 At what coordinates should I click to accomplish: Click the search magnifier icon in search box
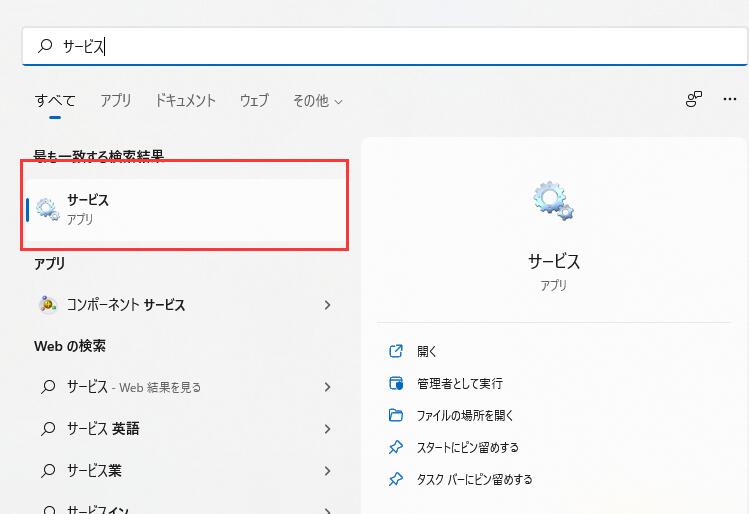click(x=45, y=46)
